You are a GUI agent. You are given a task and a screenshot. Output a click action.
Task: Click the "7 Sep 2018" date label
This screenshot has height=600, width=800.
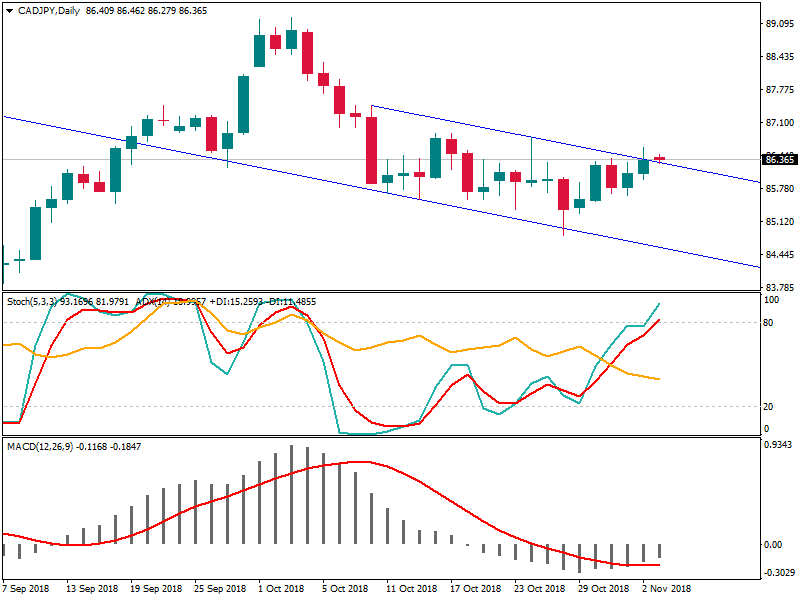[x=27, y=589]
